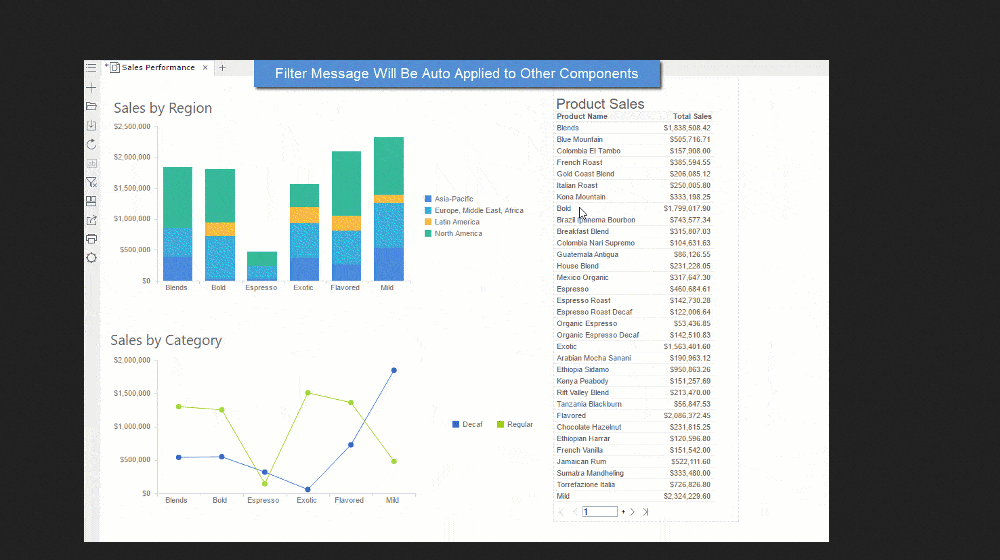
Task: Click the Asia-Pacific legend color swatch
Action: click(428, 199)
